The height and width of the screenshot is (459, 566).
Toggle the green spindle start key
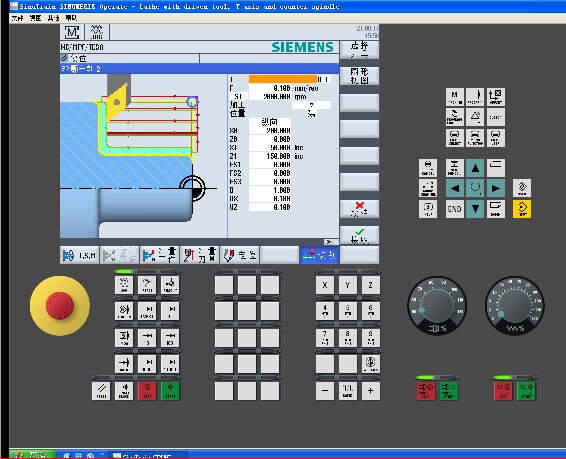tap(449, 391)
